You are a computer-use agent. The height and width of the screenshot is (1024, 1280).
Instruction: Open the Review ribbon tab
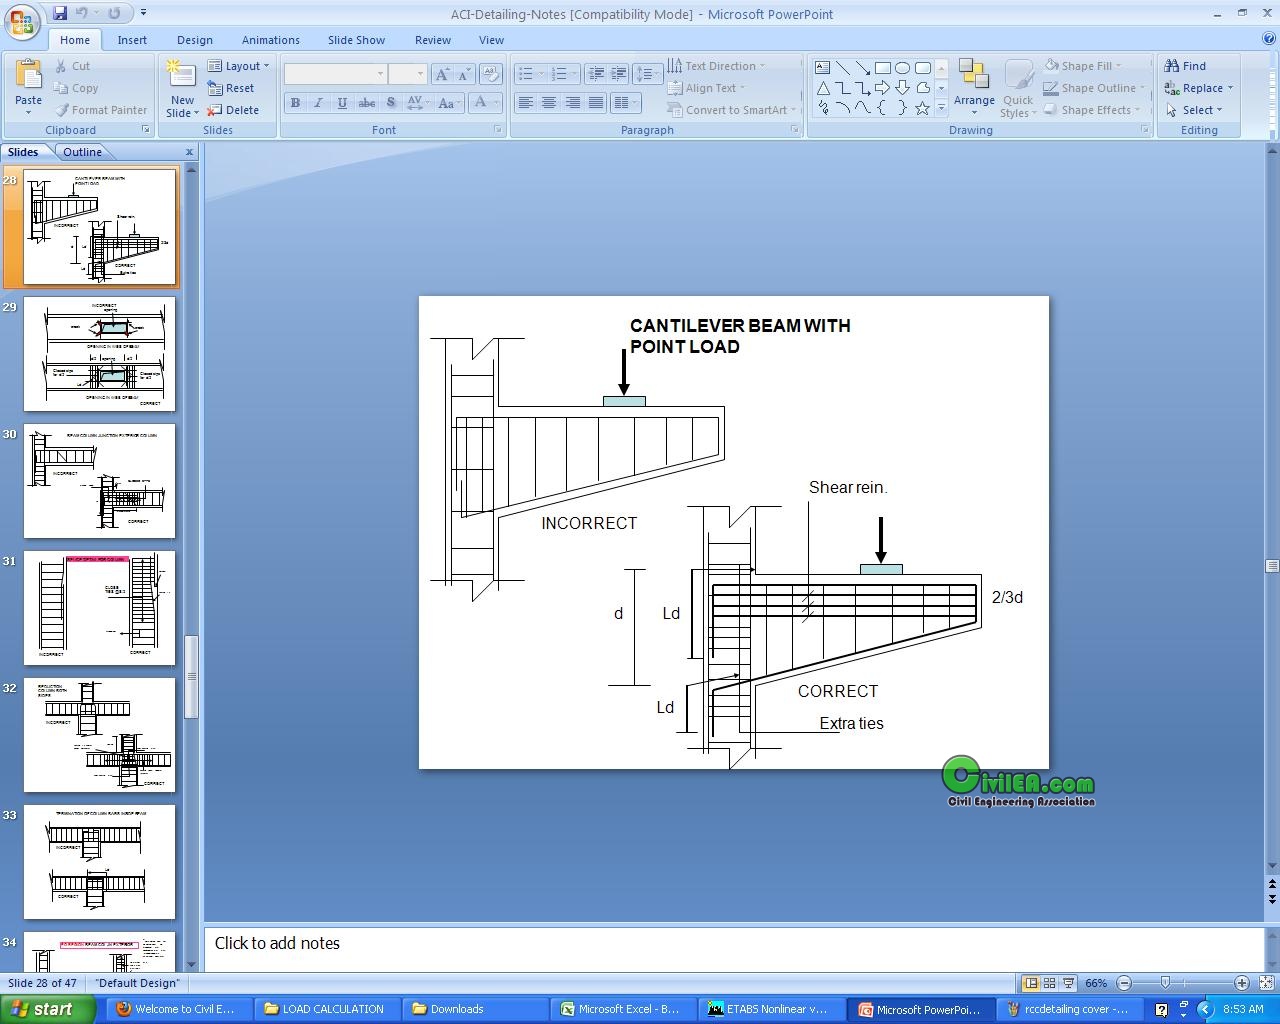[x=433, y=40]
